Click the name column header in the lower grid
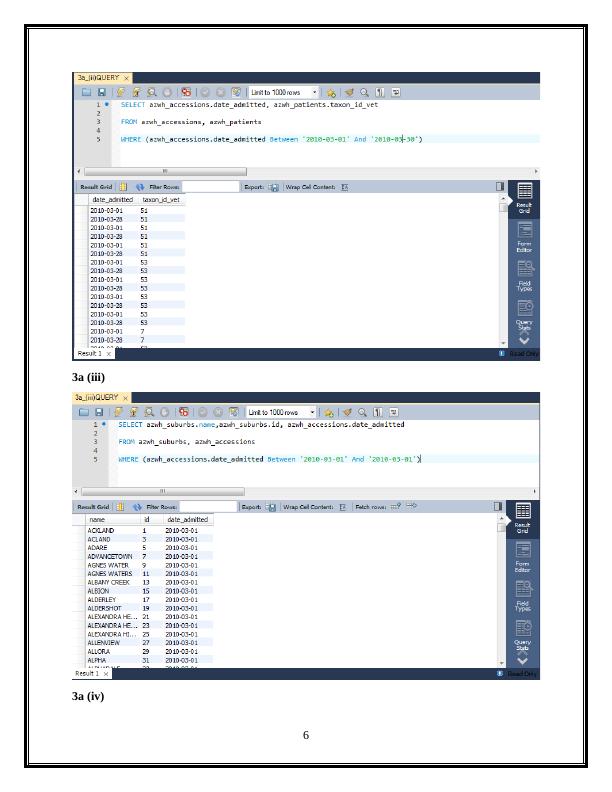Image resolution: width=612 pixels, height=792 pixels. point(98,520)
